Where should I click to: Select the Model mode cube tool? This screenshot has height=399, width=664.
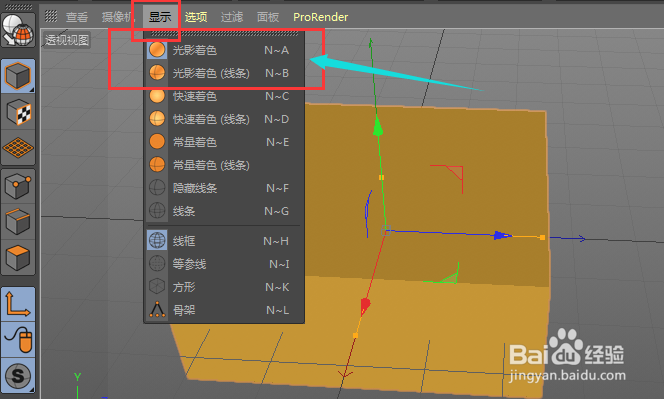pyautogui.click(x=18, y=76)
